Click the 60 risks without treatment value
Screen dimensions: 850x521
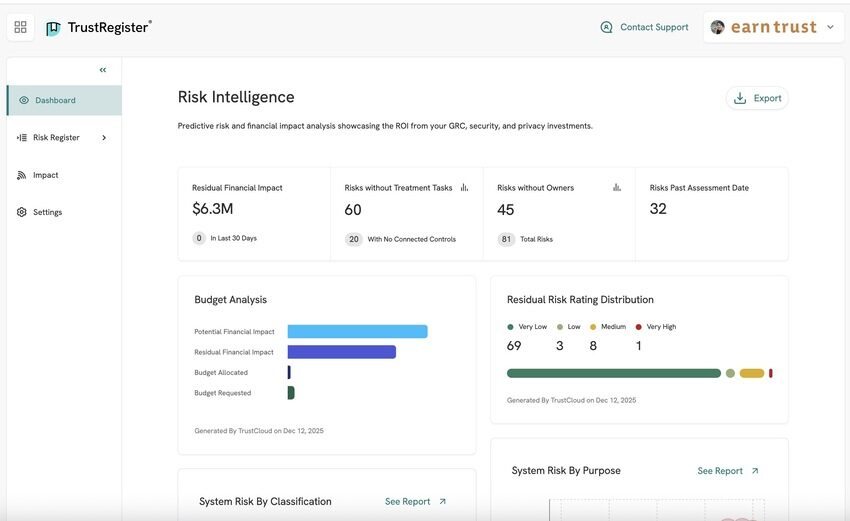[x=353, y=209]
